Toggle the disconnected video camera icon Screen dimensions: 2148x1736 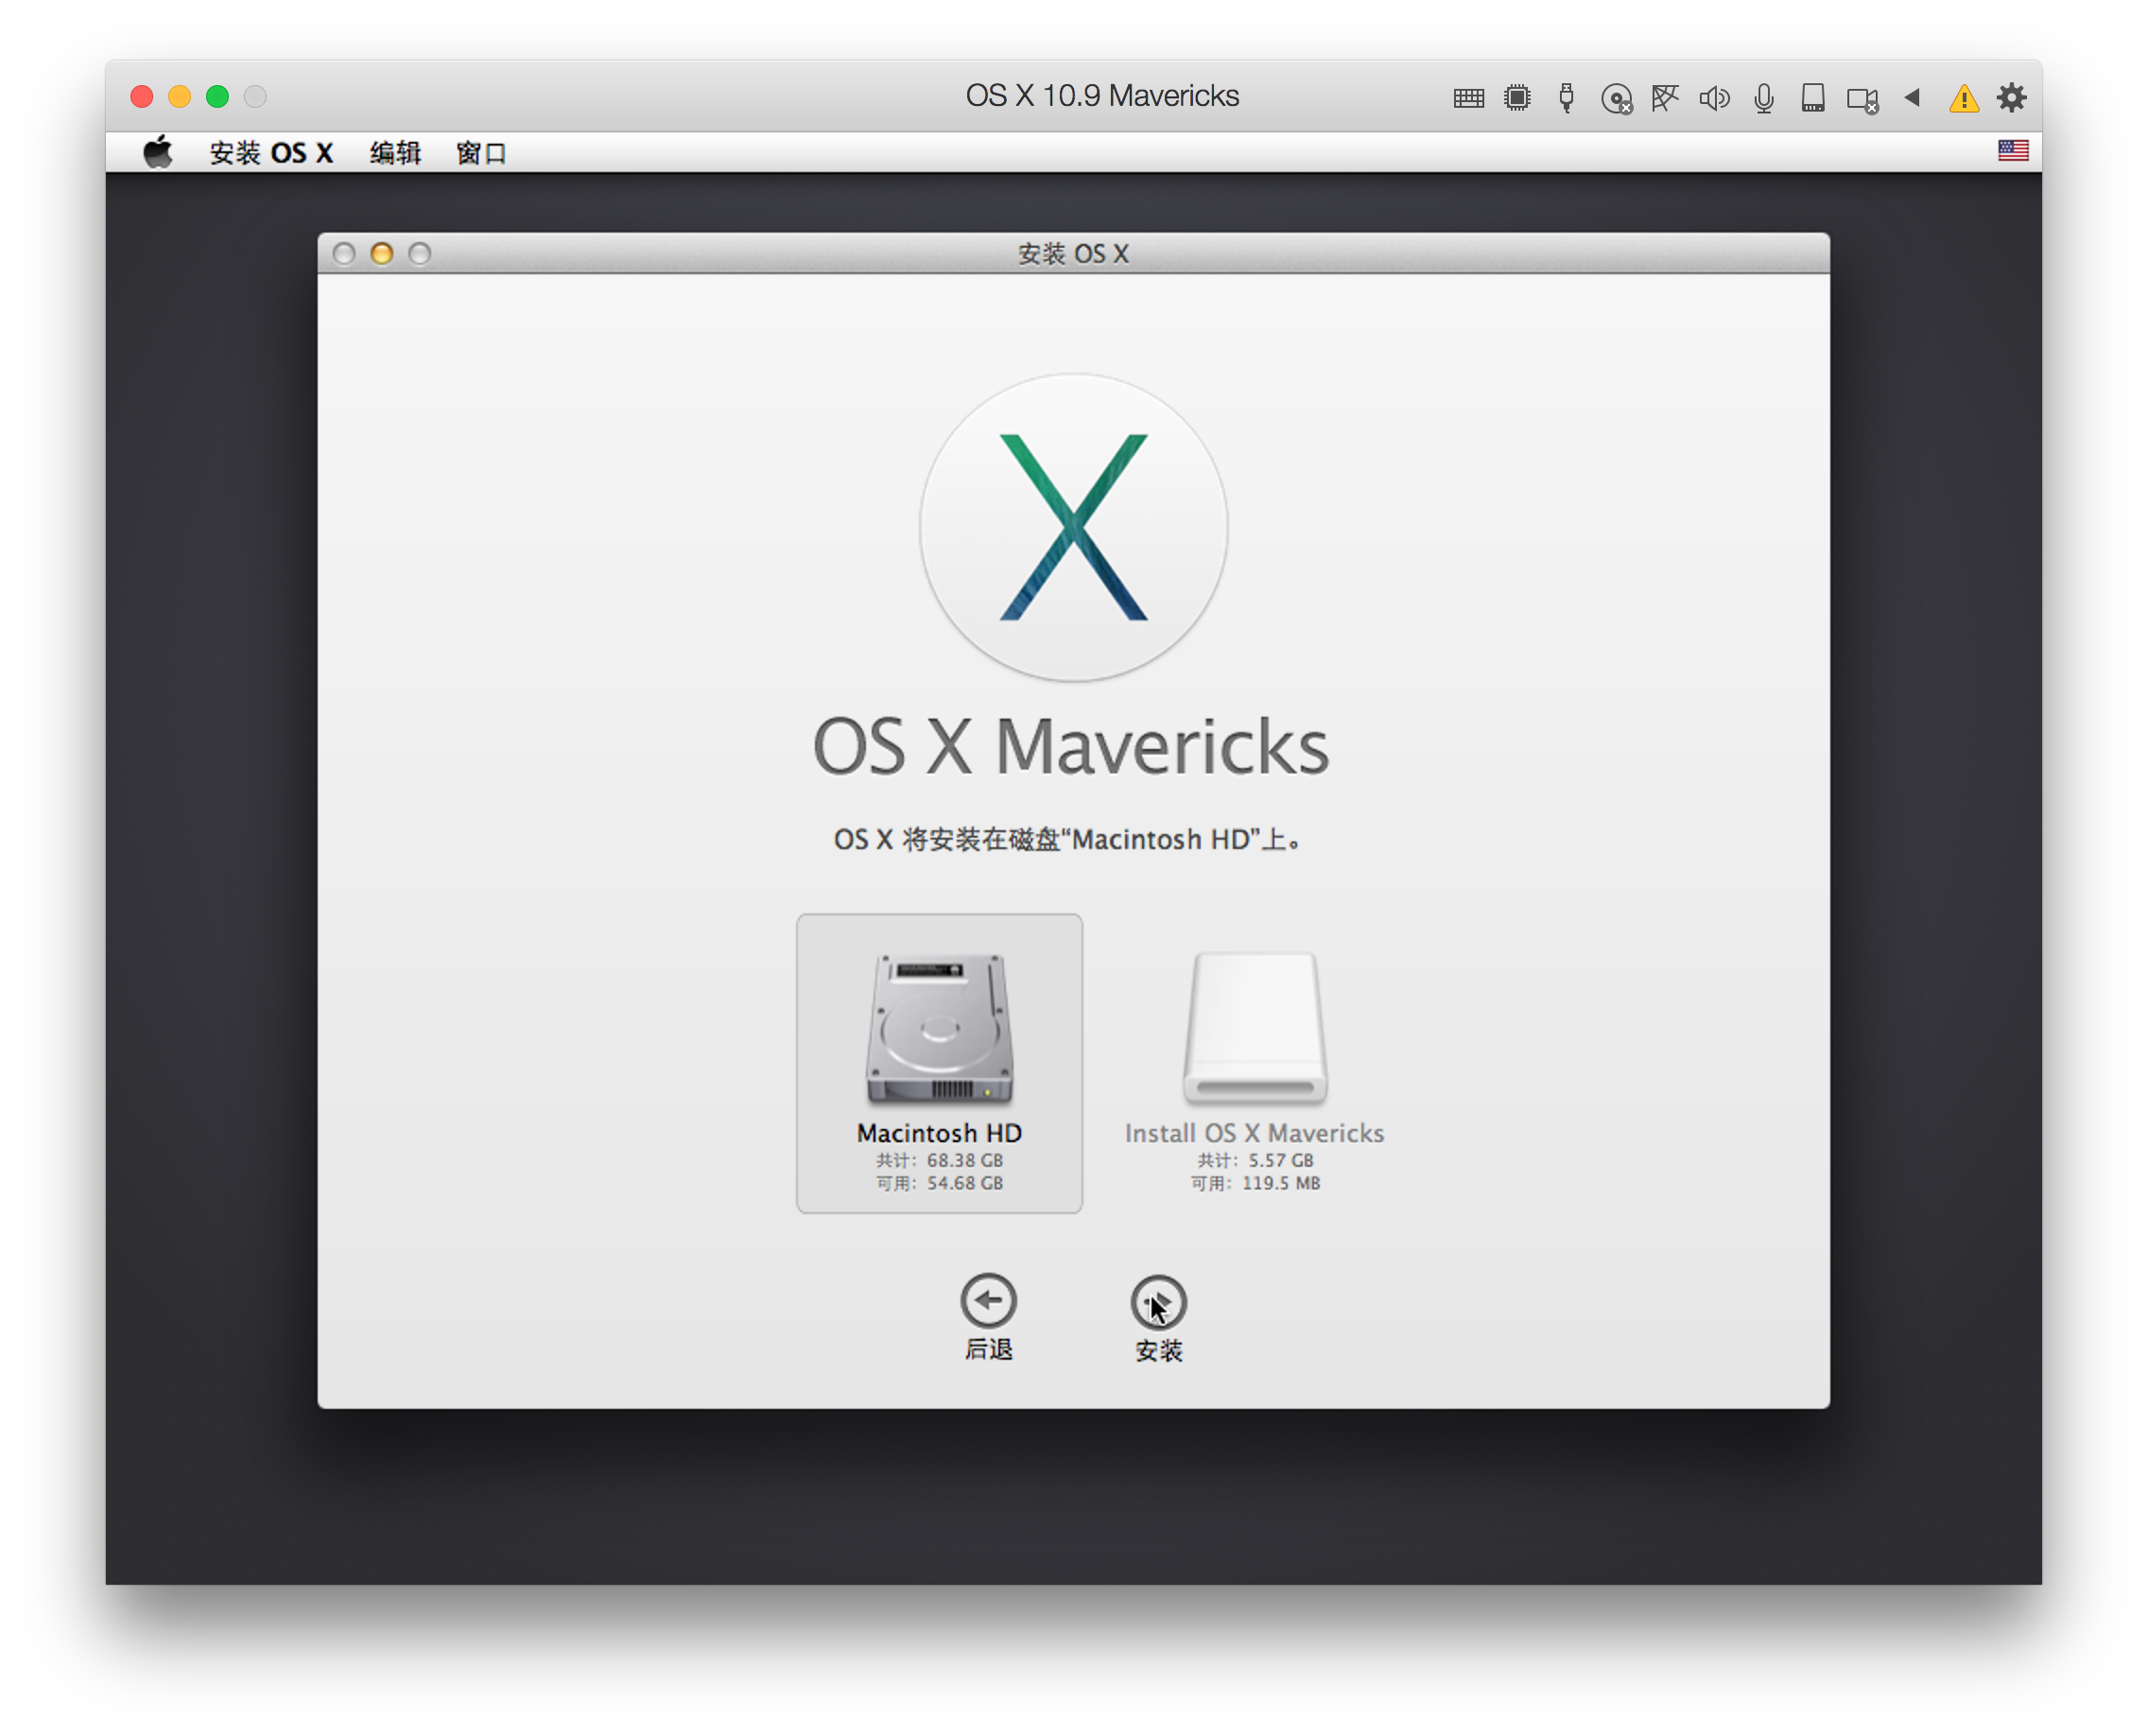[1862, 98]
